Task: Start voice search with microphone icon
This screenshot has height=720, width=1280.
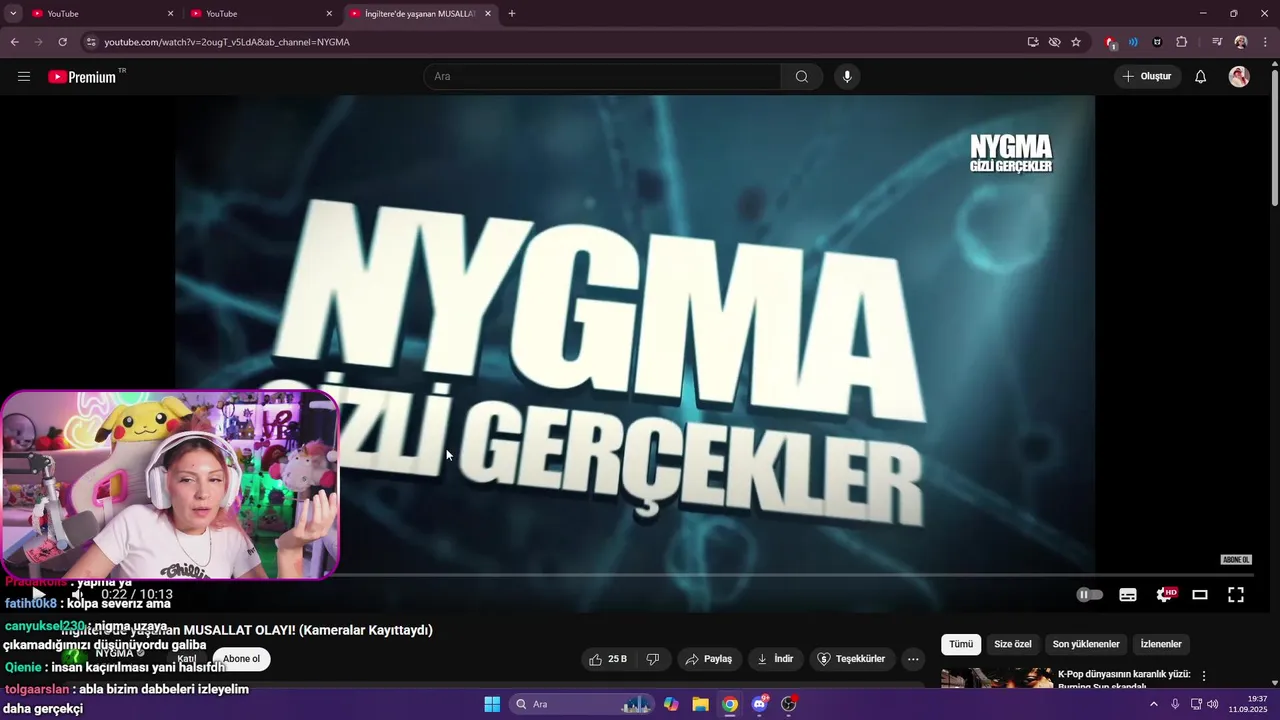Action: coord(847,77)
